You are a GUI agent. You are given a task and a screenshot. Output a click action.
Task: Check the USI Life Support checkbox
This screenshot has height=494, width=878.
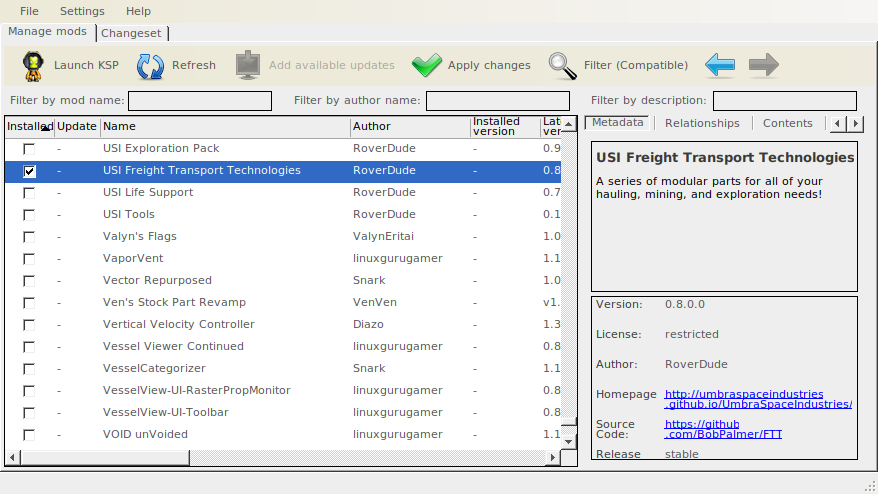(29, 193)
